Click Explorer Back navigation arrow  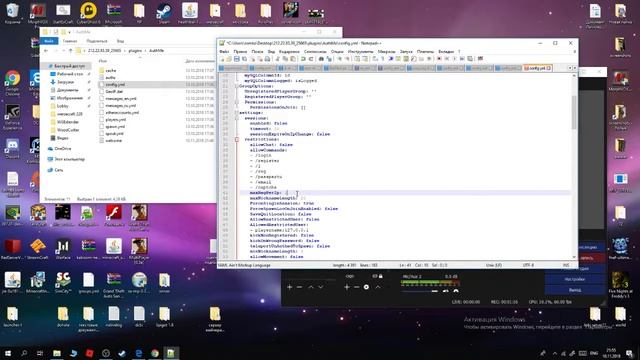click(46, 51)
